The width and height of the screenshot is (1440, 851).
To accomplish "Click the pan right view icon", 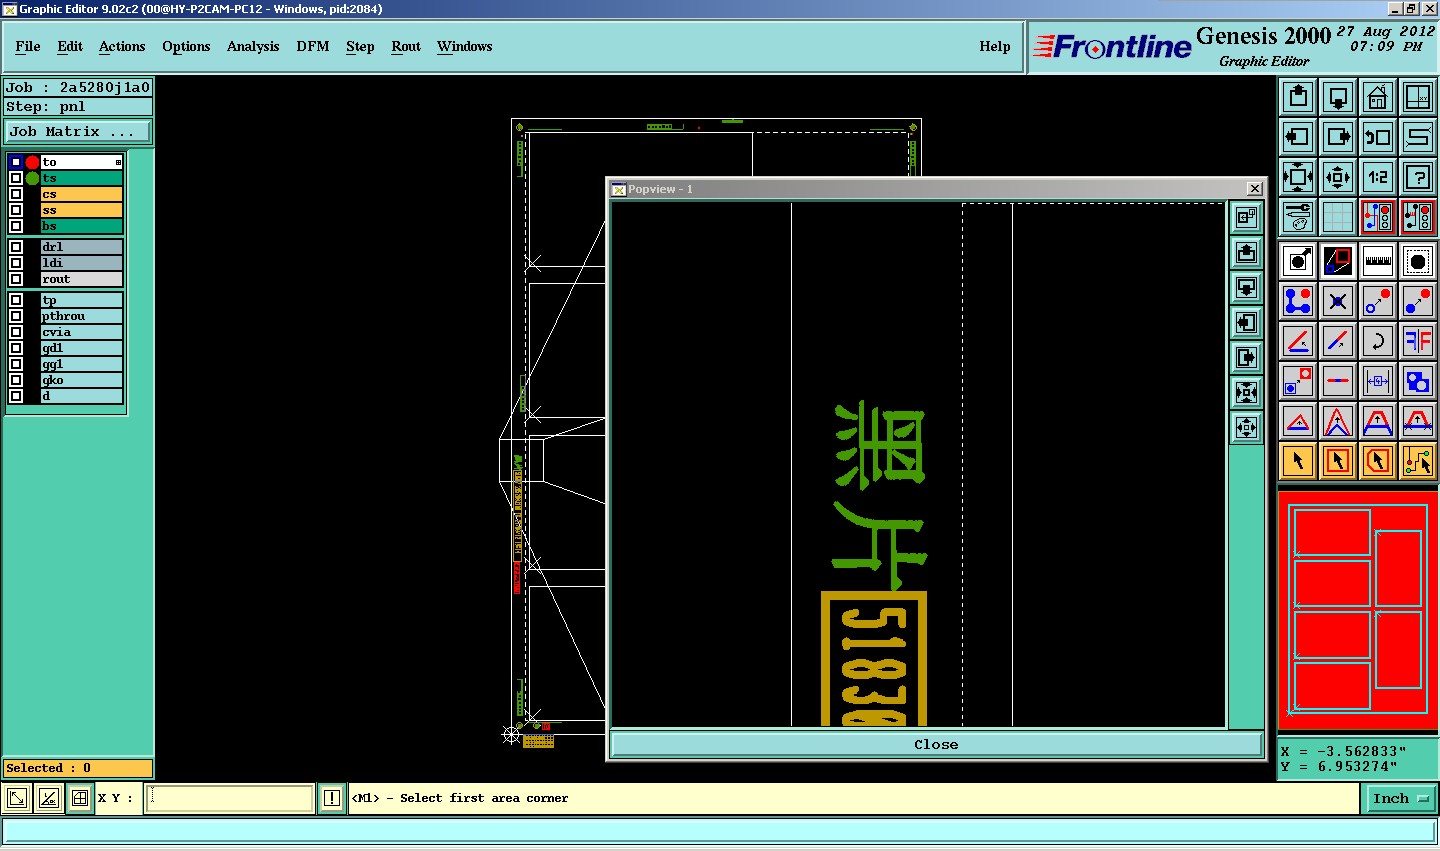I will tap(1338, 137).
